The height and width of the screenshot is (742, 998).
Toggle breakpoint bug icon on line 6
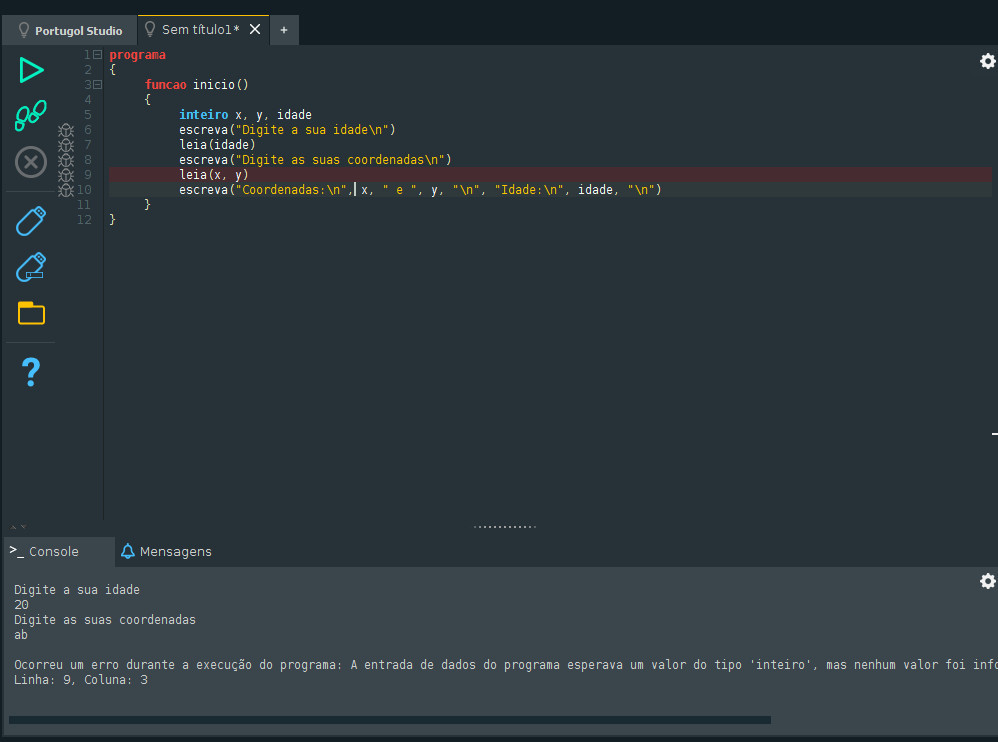pyautogui.click(x=66, y=130)
